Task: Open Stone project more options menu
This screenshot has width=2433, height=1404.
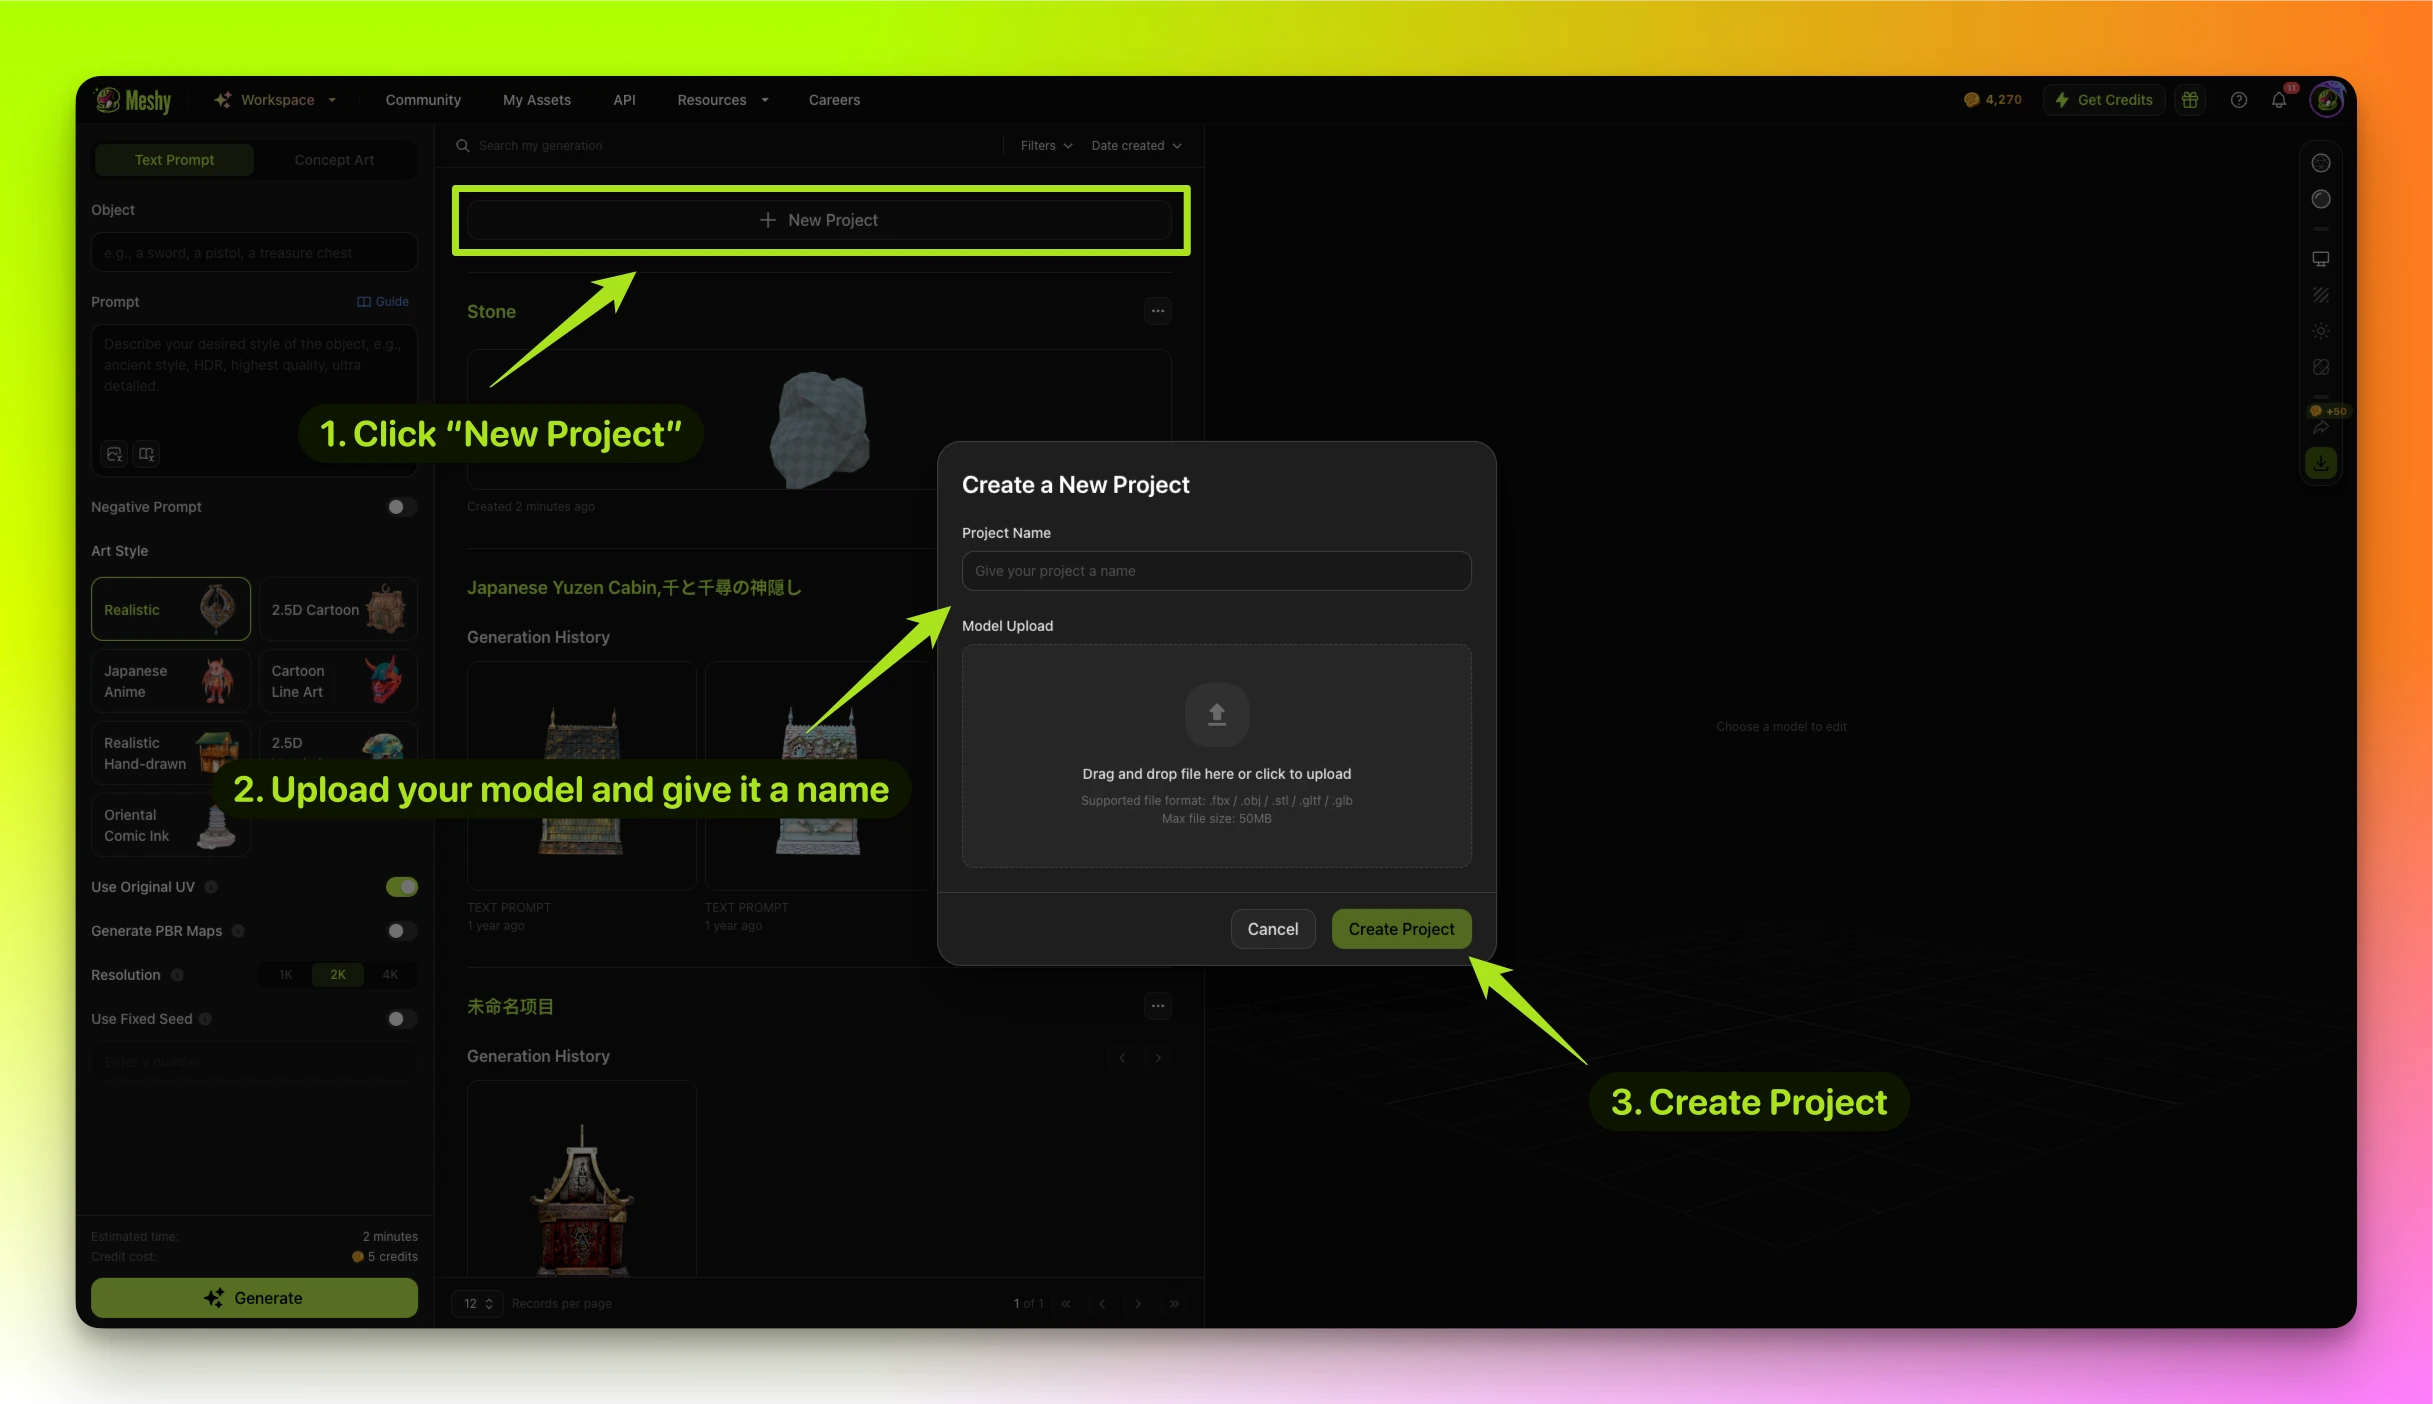Action: (1157, 311)
